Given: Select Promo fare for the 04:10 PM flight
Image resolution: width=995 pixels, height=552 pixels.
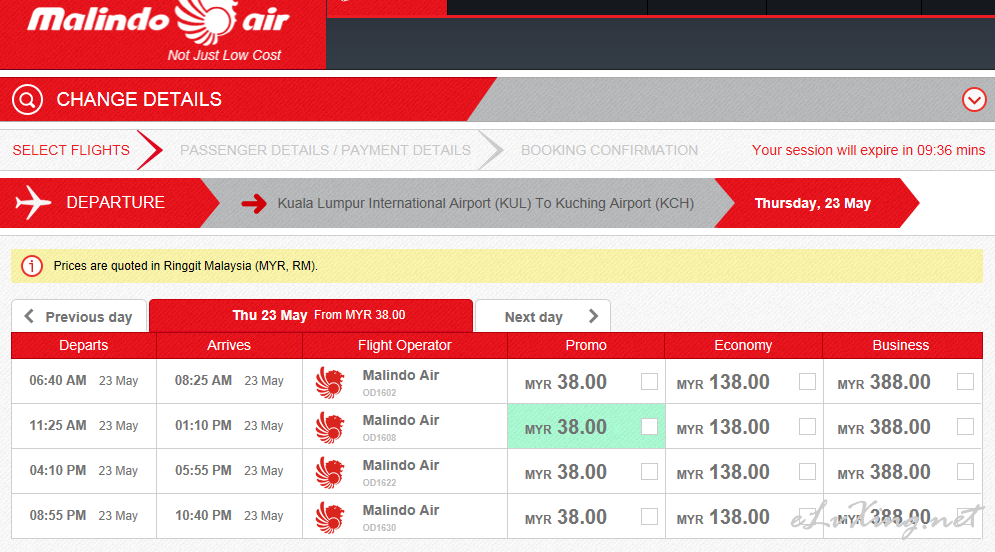Looking at the screenshot, I should 649,471.
